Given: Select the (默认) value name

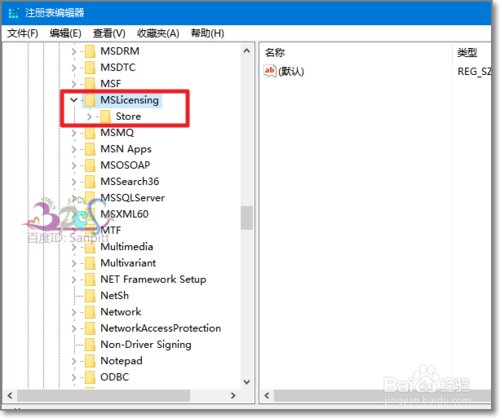Looking at the screenshot, I should (x=291, y=71).
